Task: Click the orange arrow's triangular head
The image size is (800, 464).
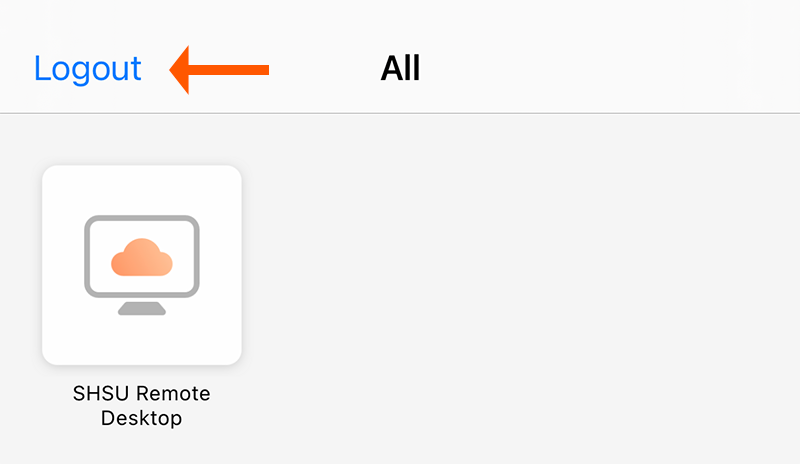Action: coord(179,70)
